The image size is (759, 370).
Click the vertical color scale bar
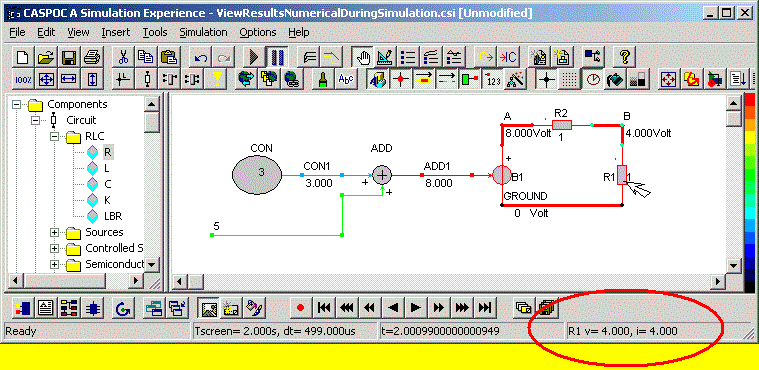751,194
